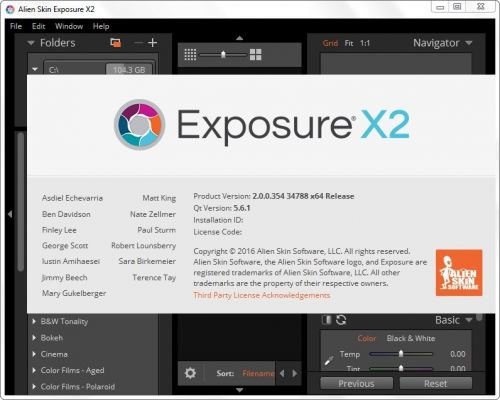Open thumbnail settings gear icon
Screen dimensions: 500x400
tap(190, 373)
